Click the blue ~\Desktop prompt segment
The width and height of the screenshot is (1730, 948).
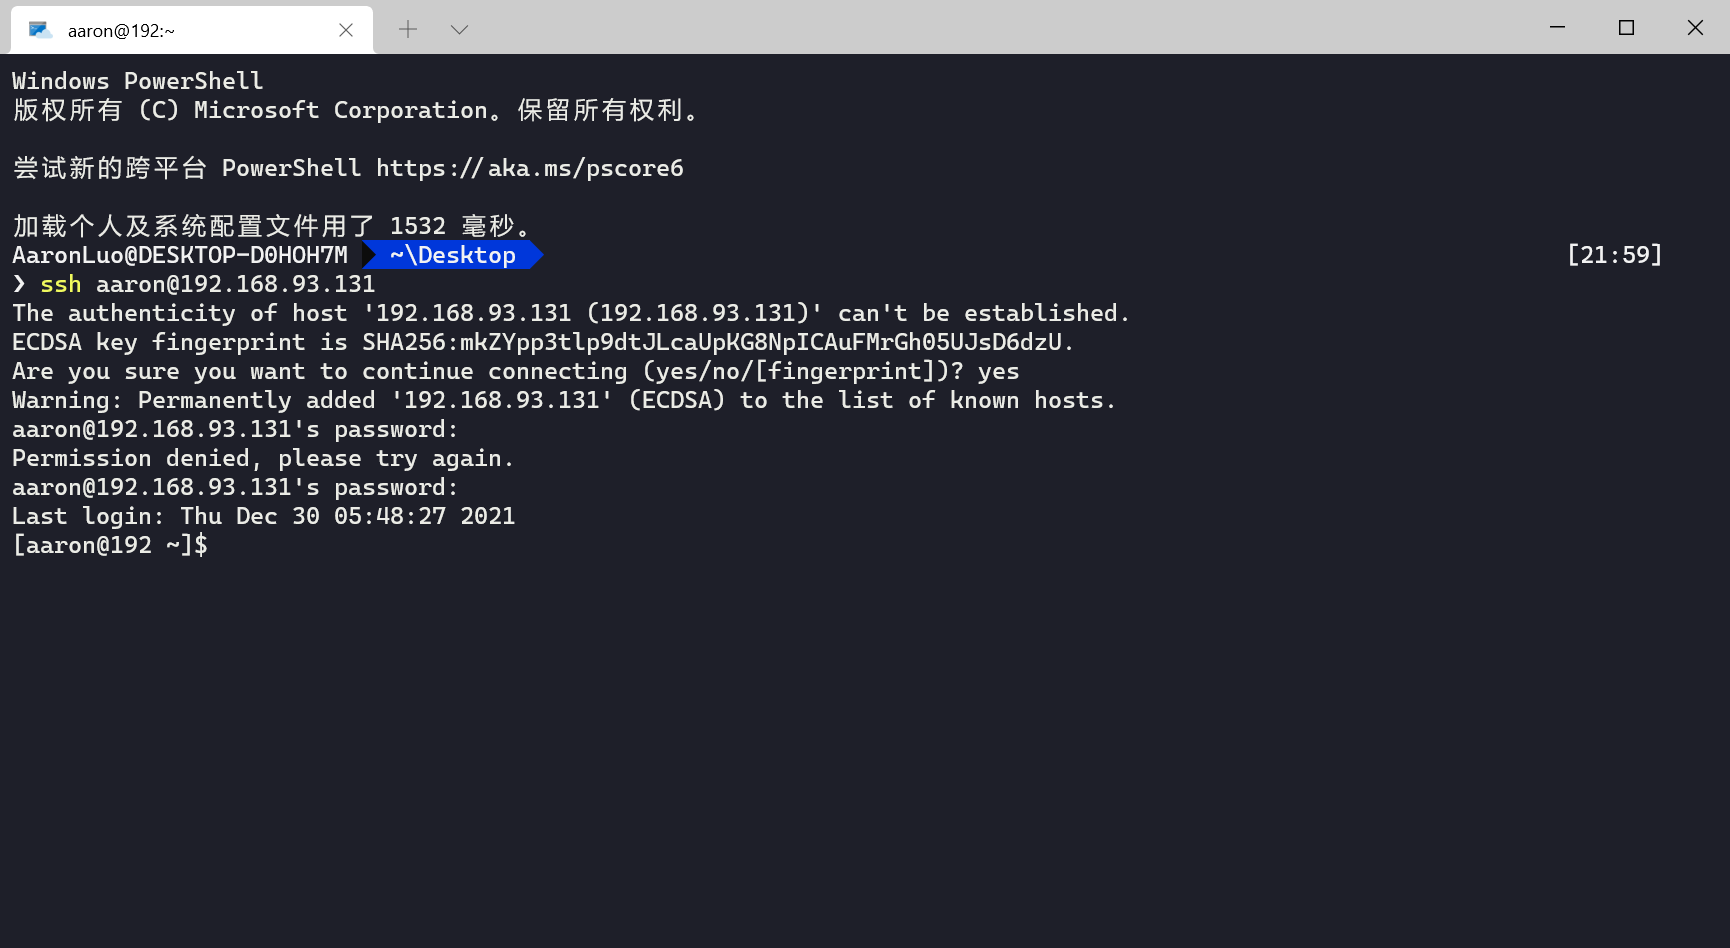pos(452,255)
